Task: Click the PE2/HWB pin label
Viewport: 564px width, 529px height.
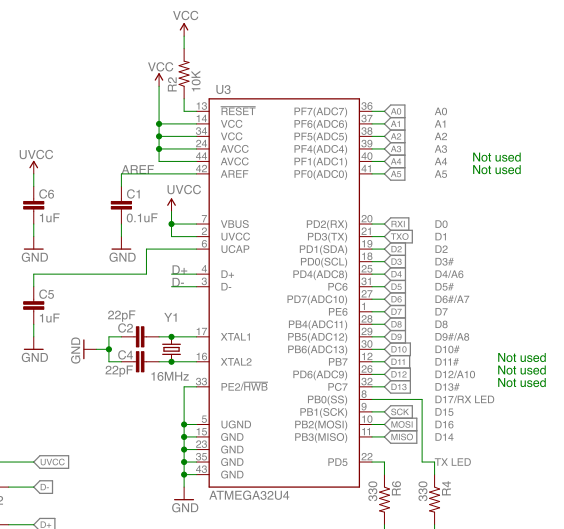Action: pyautogui.click(x=244, y=387)
